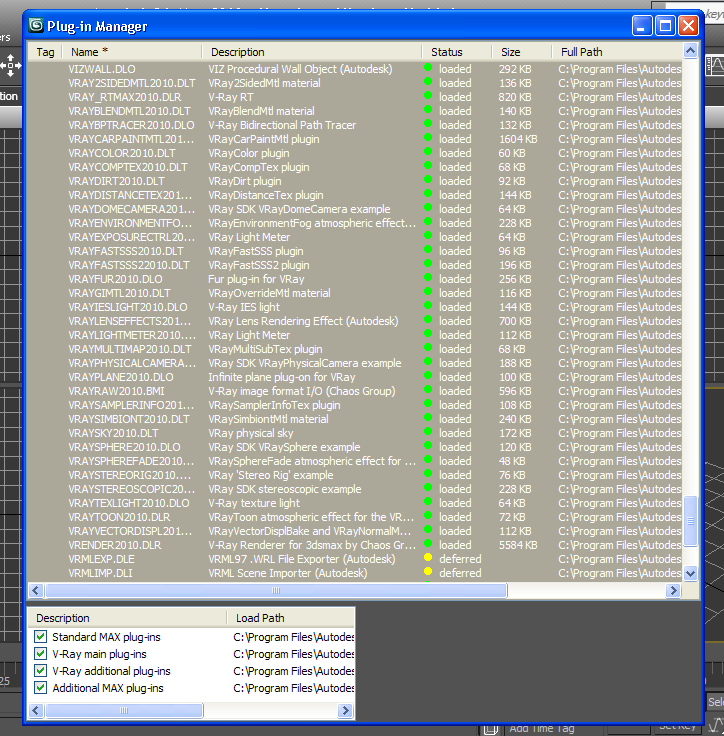The image size is (724, 736).
Task: Toggle Additional MAX plug-ins checkbox
Action: [41, 688]
